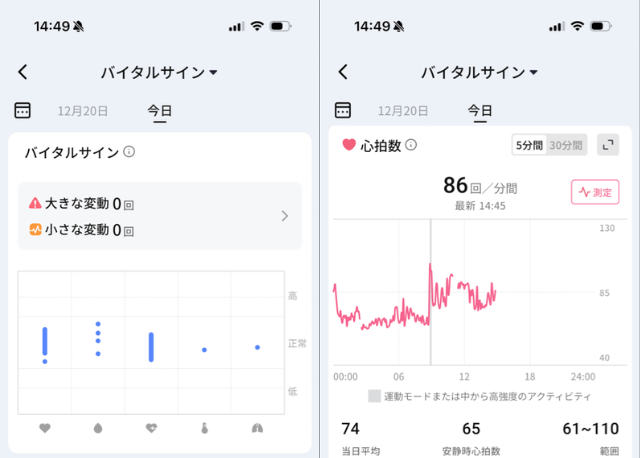The image size is (640, 458).
Task: Tap the vertical time marker on heart rate chart
Action: tap(431, 292)
